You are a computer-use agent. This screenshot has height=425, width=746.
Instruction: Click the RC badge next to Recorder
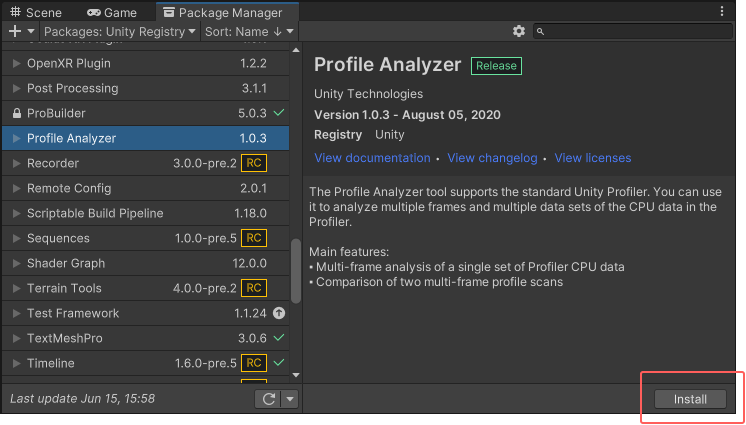254,163
